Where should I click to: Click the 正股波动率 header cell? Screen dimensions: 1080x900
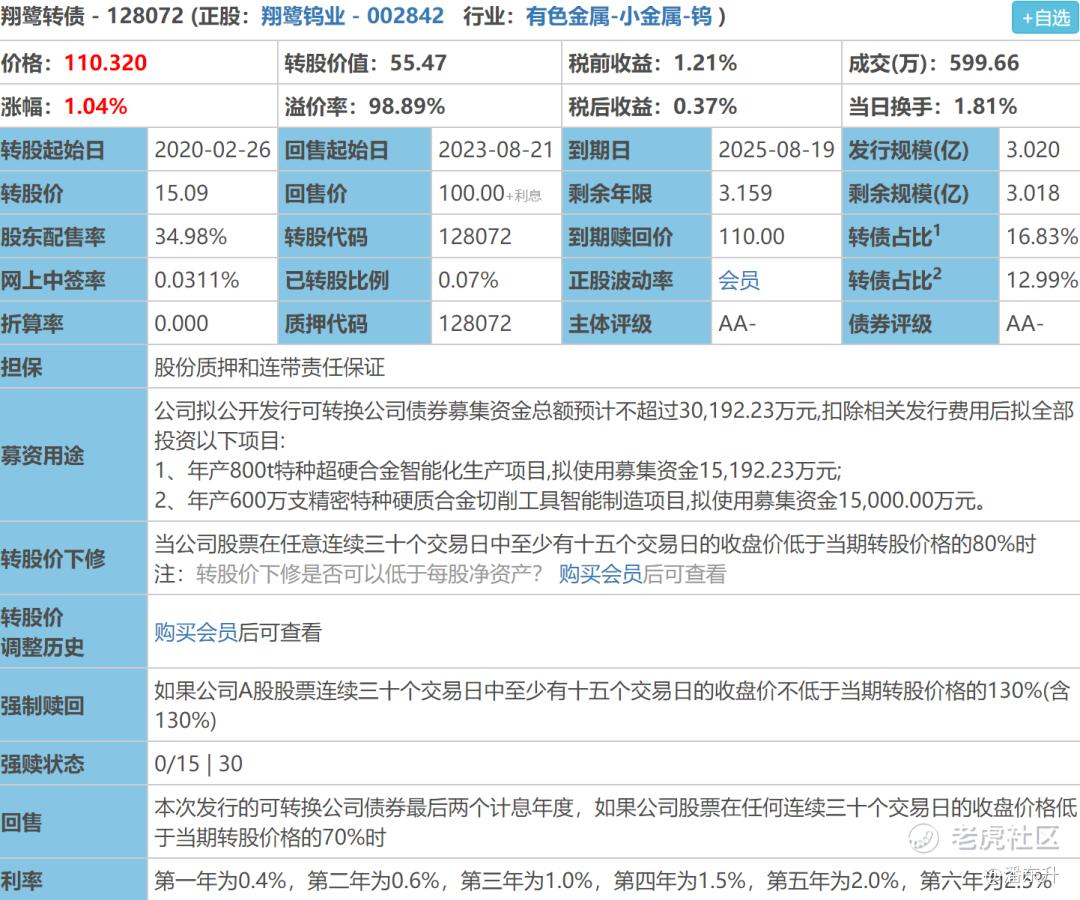pyautogui.click(x=638, y=280)
